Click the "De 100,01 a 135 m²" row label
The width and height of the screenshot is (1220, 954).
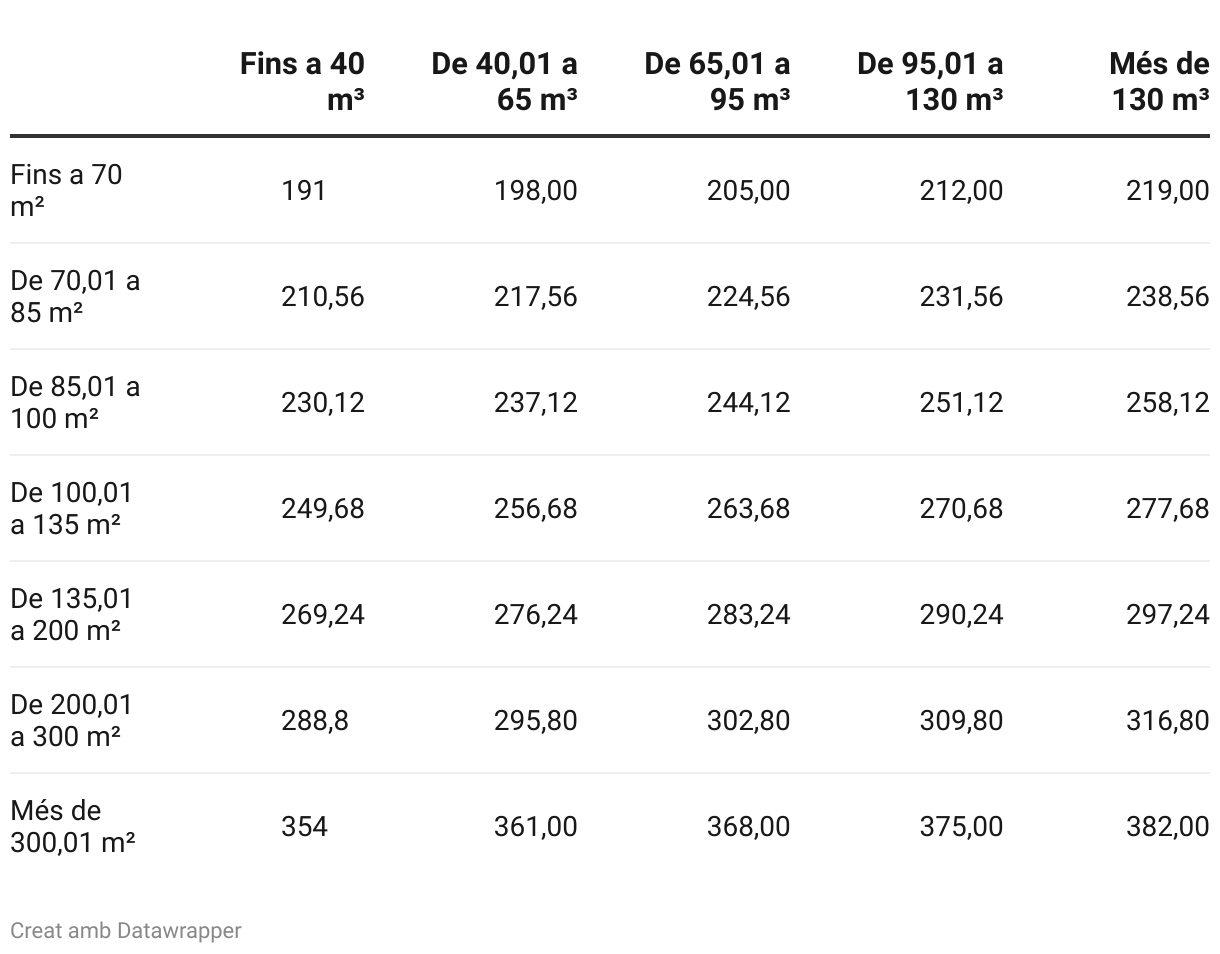(71, 508)
